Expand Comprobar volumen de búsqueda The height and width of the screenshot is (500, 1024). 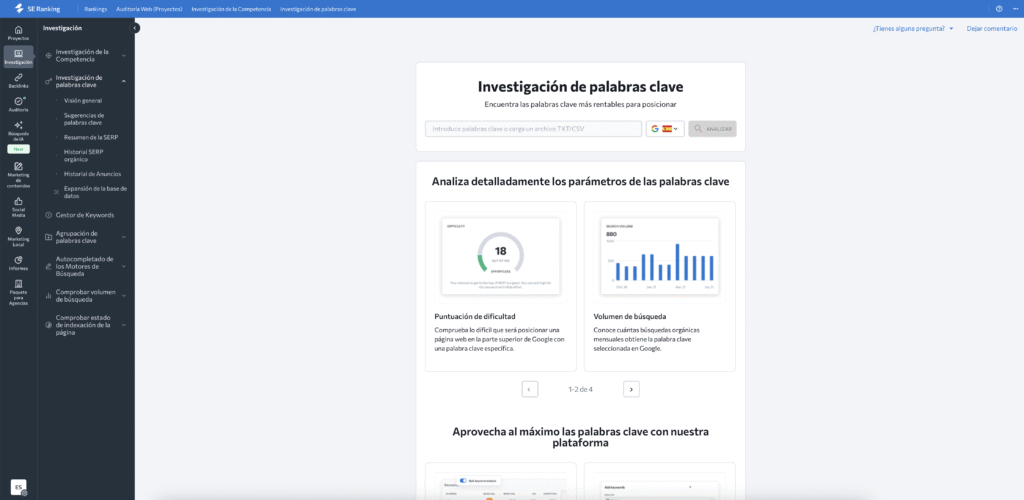point(123,296)
